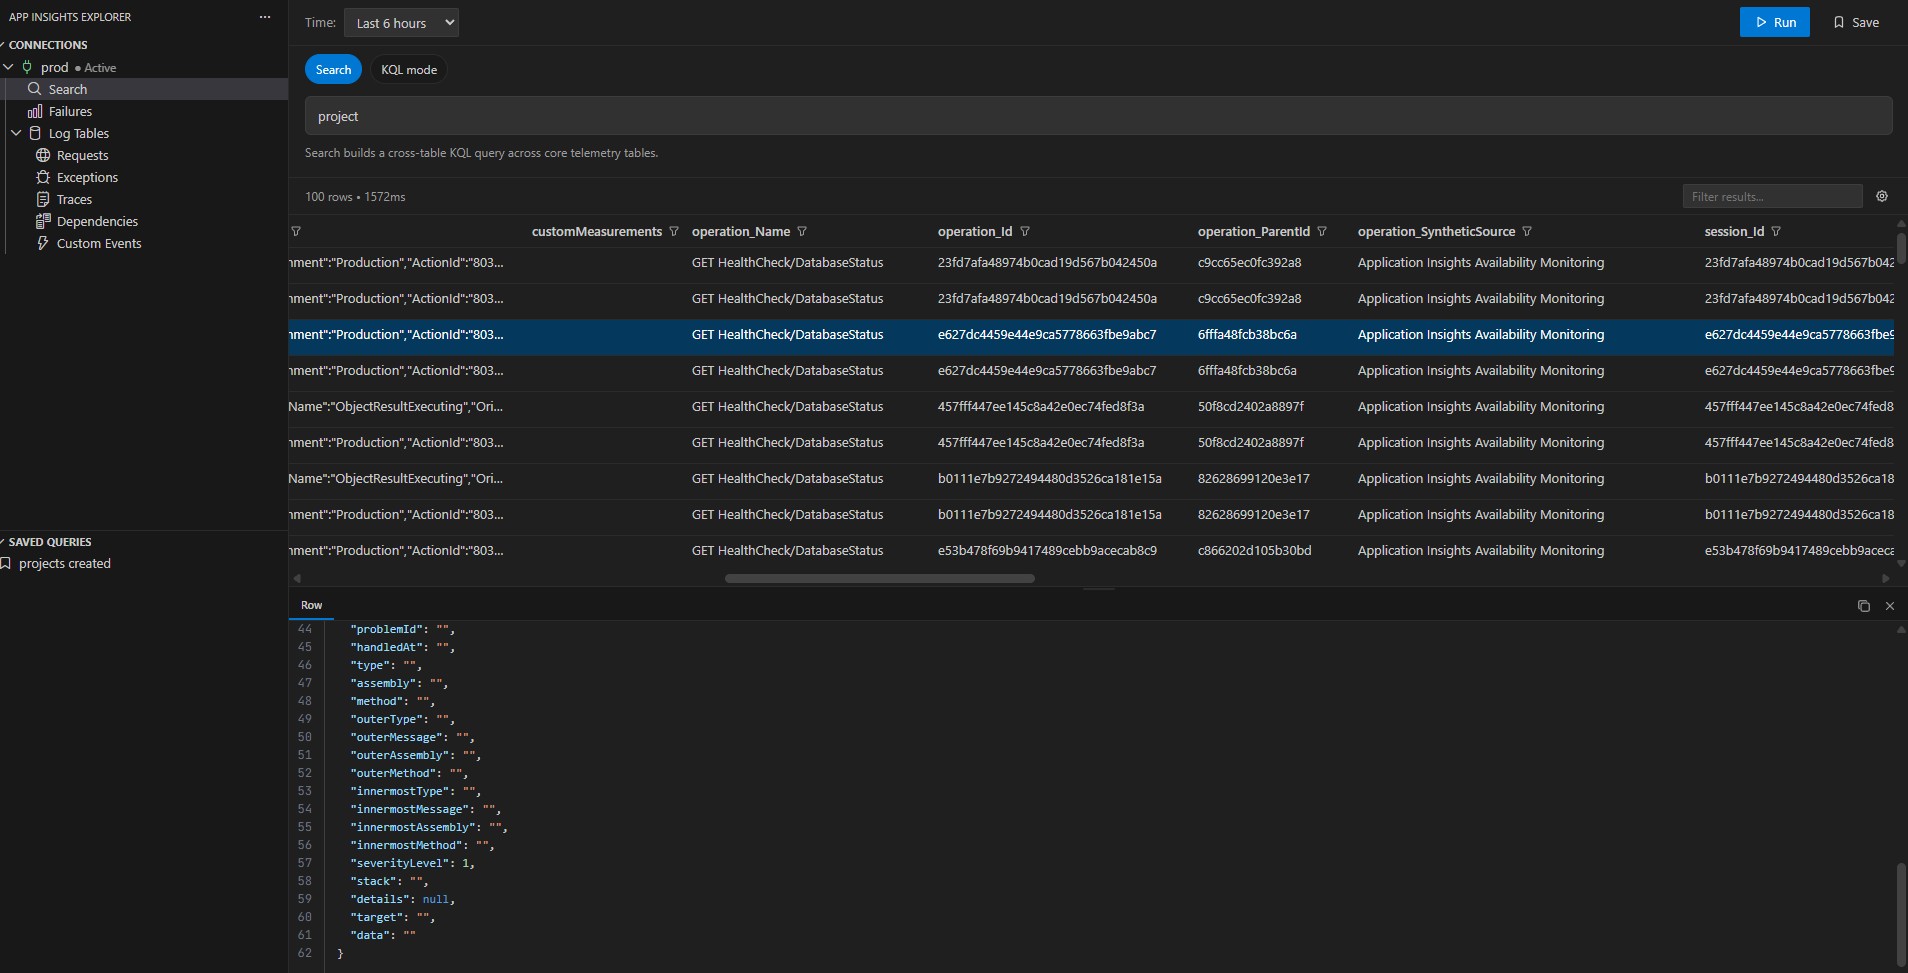Screen dimensions: 1908x973
Task: Filter the operation_SyntheticSource column
Action: click(x=1527, y=231)
